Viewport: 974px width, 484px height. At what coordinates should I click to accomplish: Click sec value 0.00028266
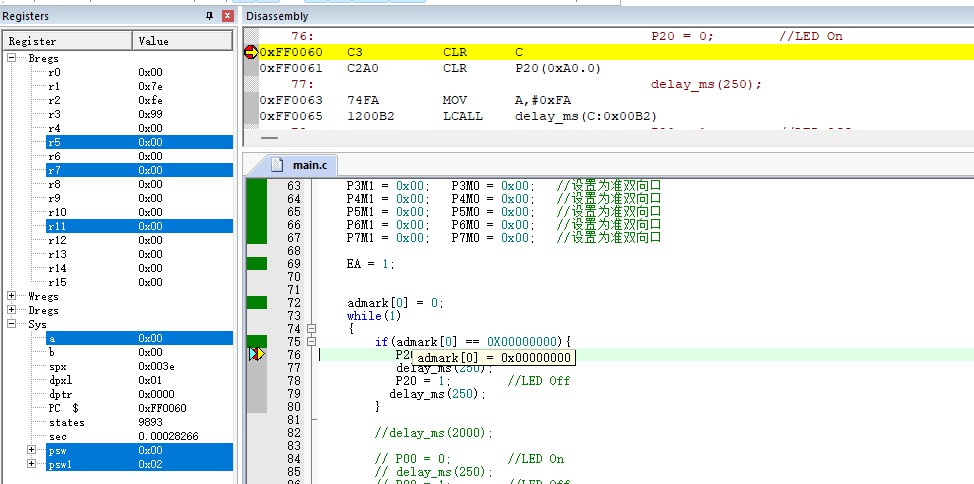168,436
